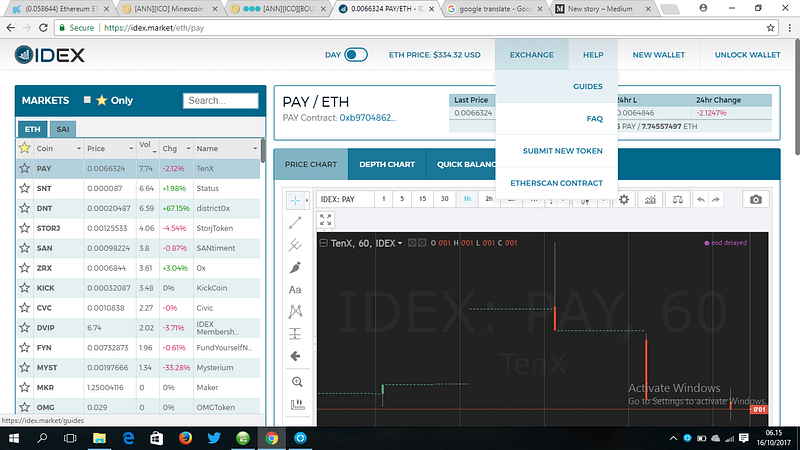The image size is (800, 450).
Task: Redo last chart action
Action: click(x=716, y=199)
